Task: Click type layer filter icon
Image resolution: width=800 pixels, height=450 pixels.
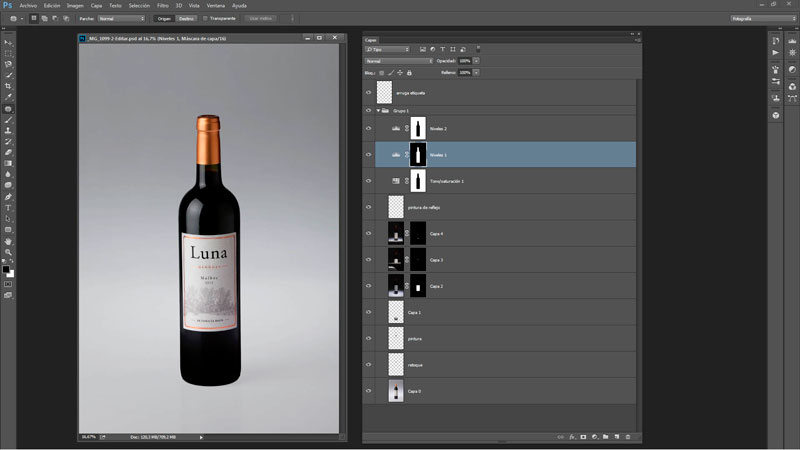Action: pos(442,49)
